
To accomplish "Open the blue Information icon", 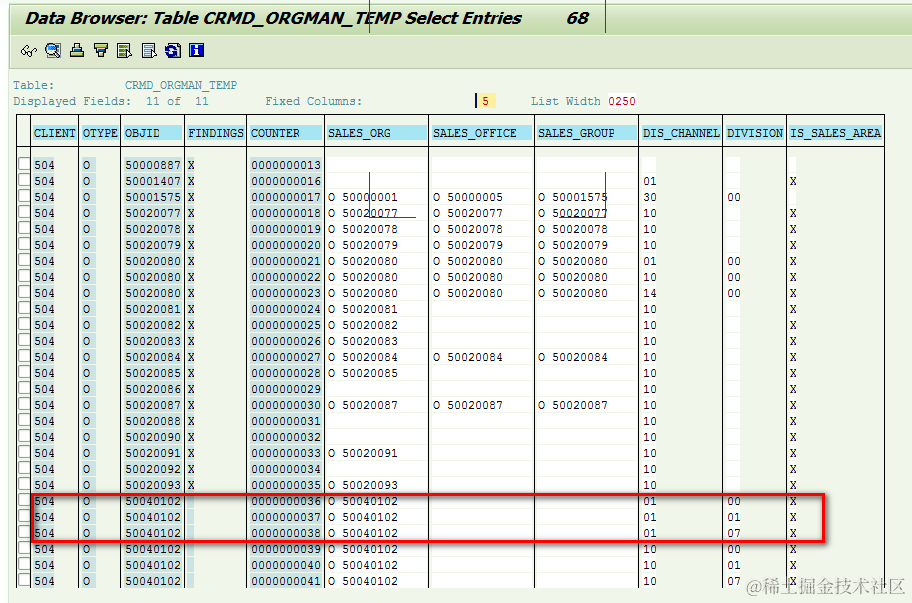I will pos(197,51).
